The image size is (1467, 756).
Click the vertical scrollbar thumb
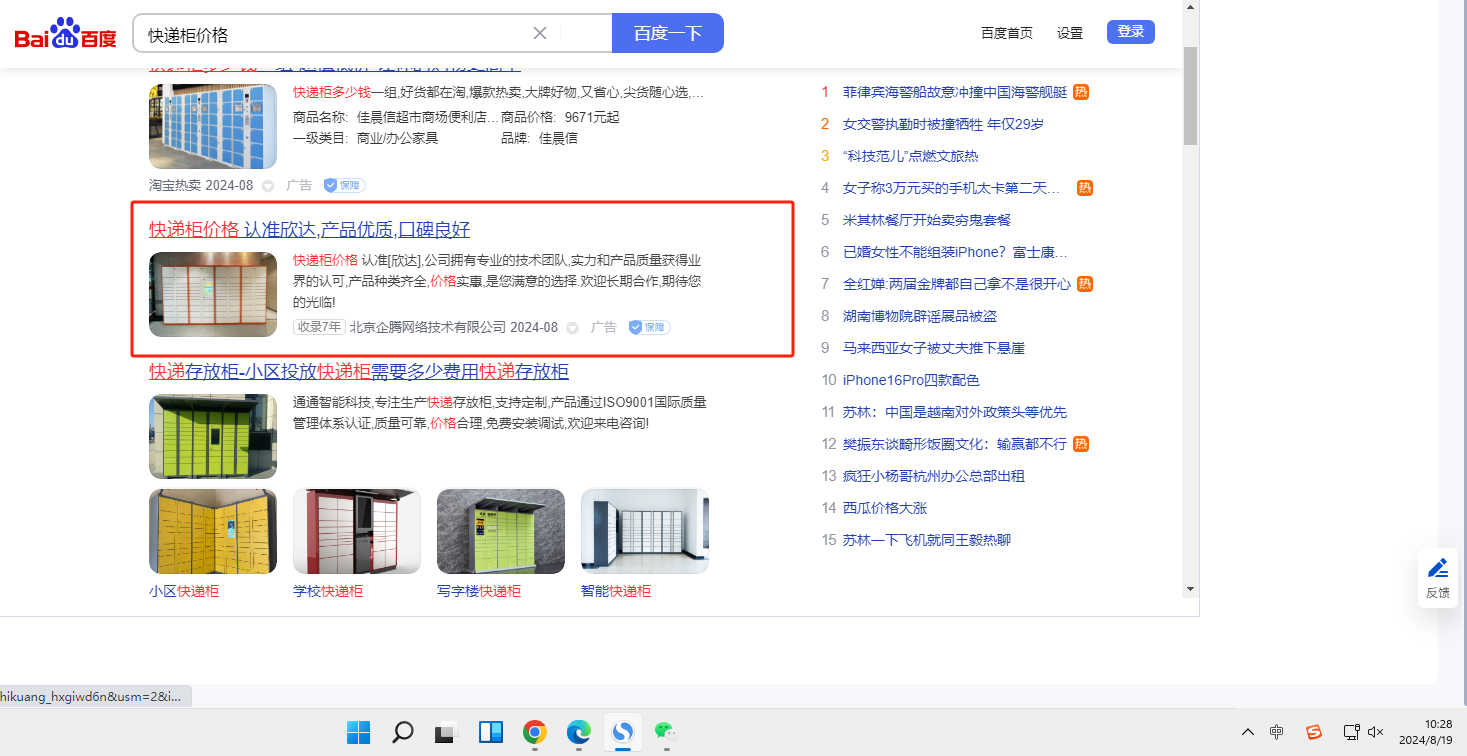point(1190,96)
